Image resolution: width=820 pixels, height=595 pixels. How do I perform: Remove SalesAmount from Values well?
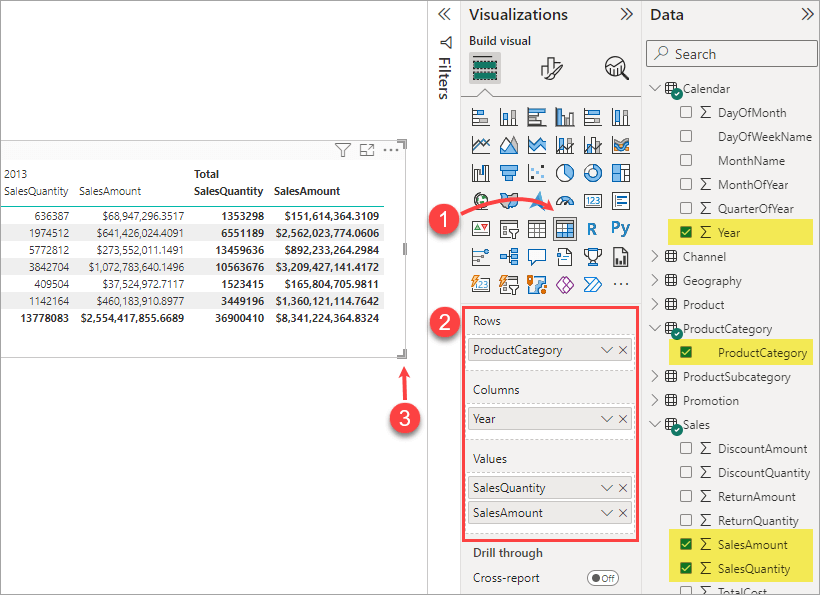pos(623,513)
